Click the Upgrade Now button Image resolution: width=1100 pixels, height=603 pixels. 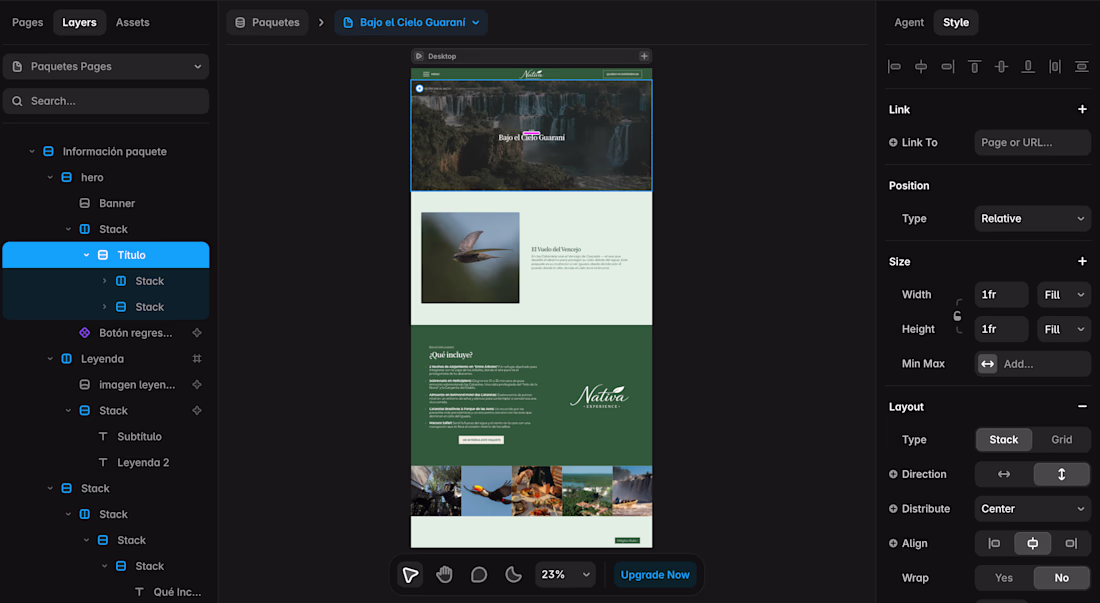(655, 575)
